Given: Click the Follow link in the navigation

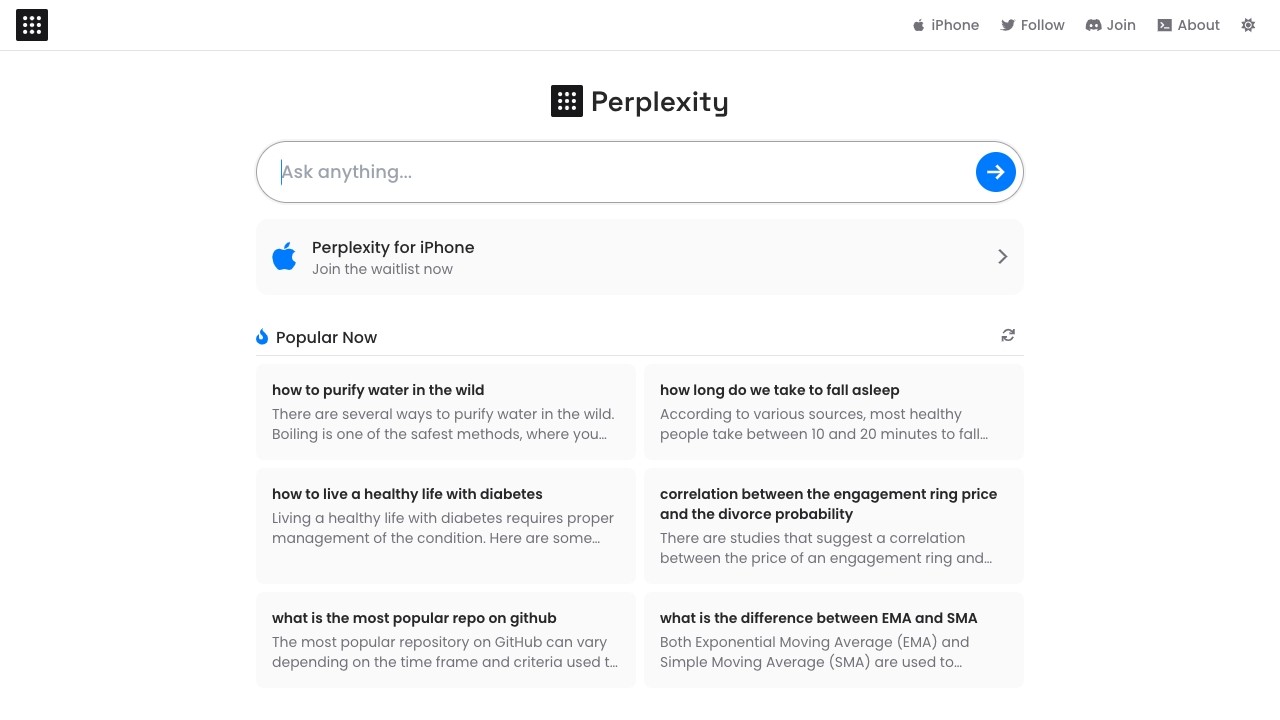Looking at the screenshot, I should [x=1042, y=25].
